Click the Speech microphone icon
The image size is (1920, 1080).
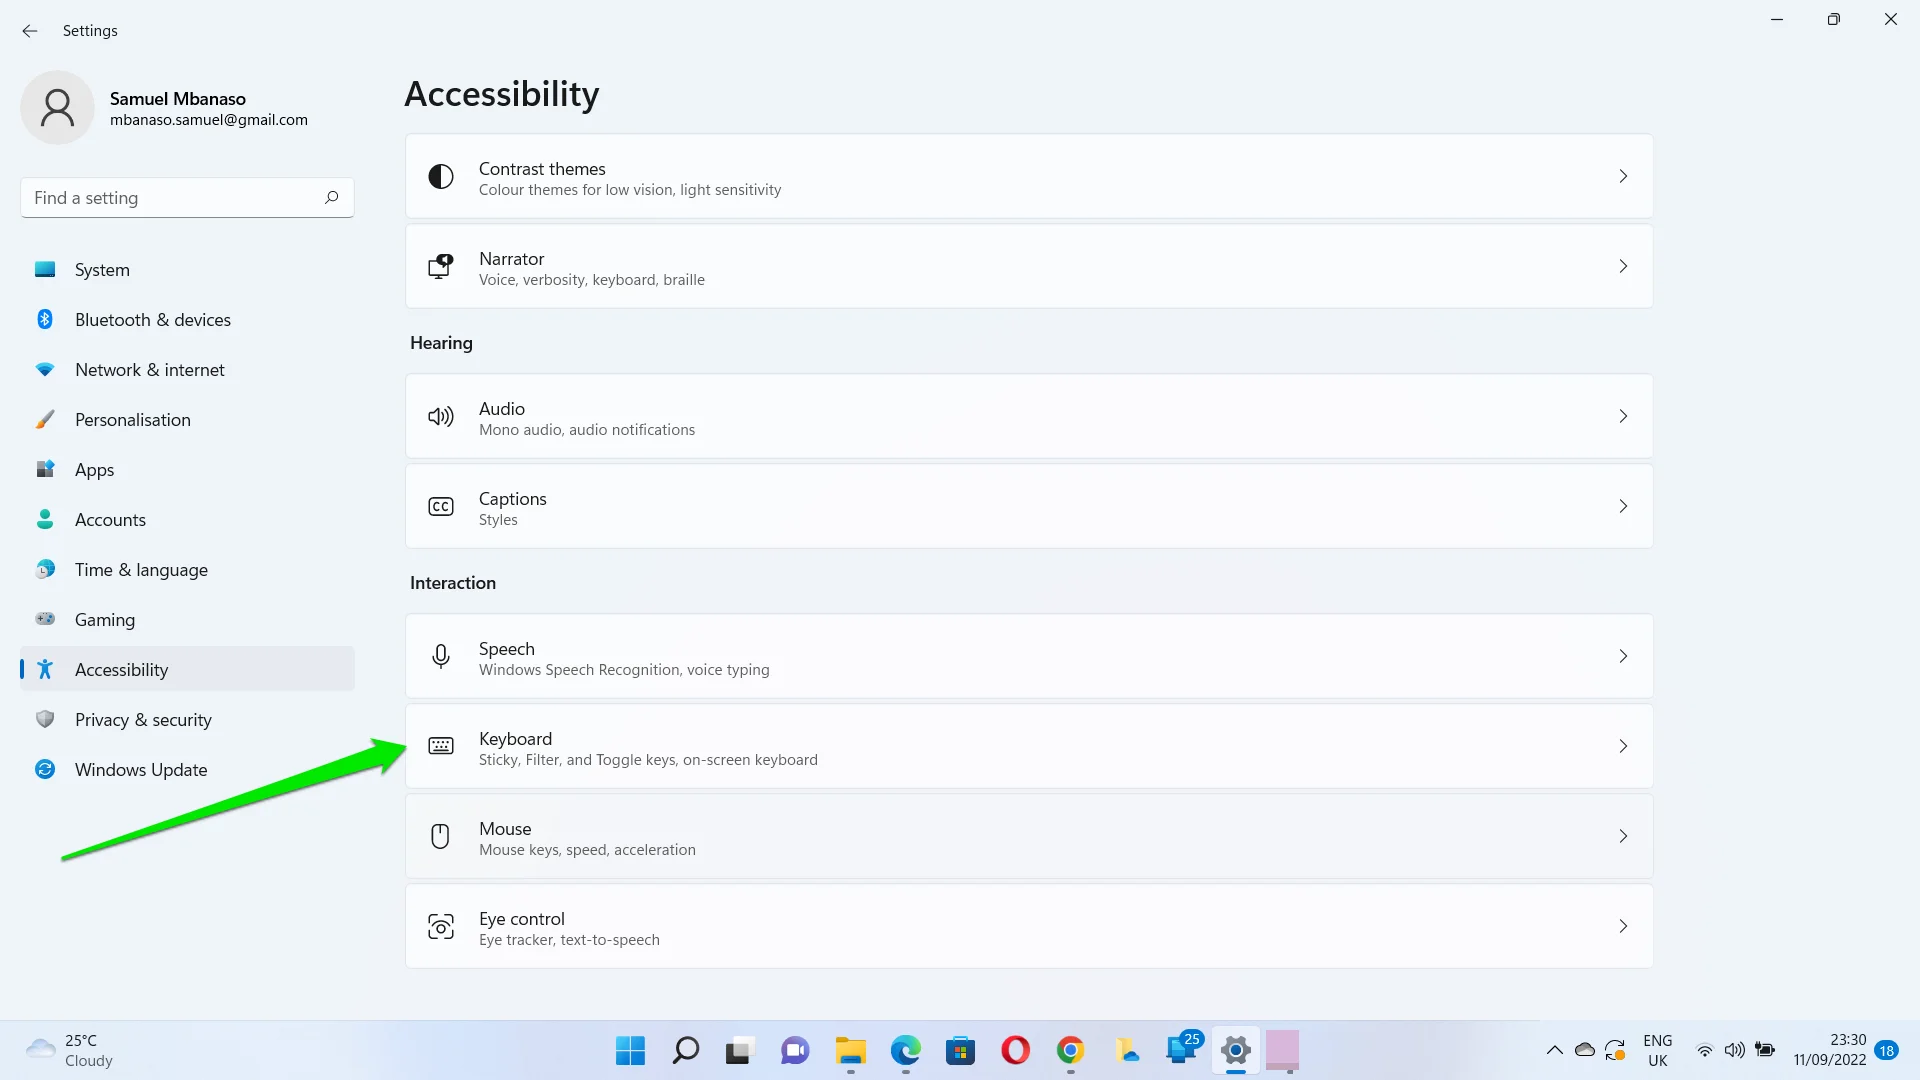[441, 657]
